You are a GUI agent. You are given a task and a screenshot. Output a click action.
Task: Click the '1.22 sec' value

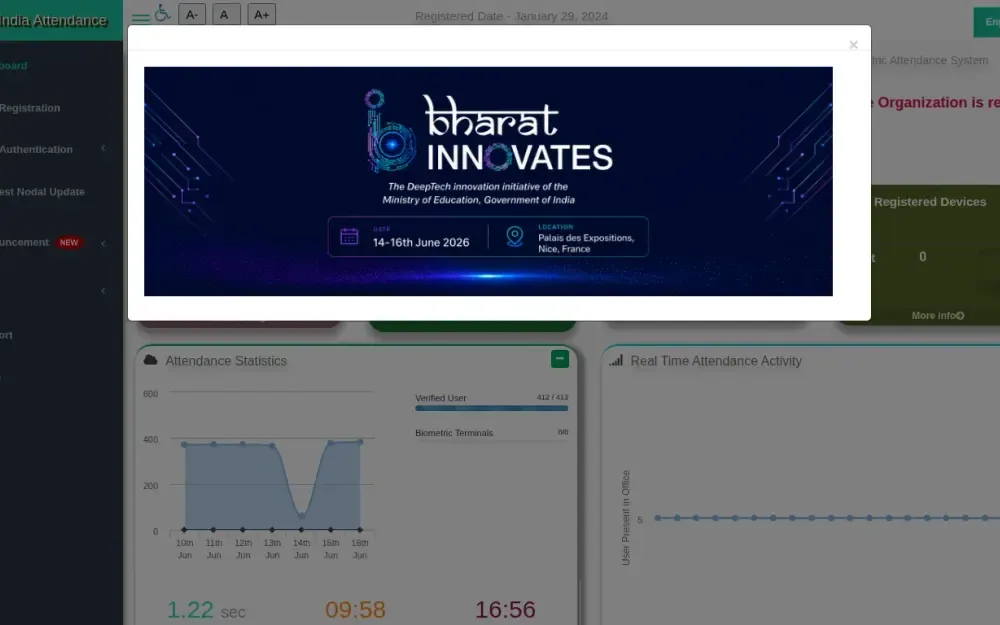click(206, 610)
